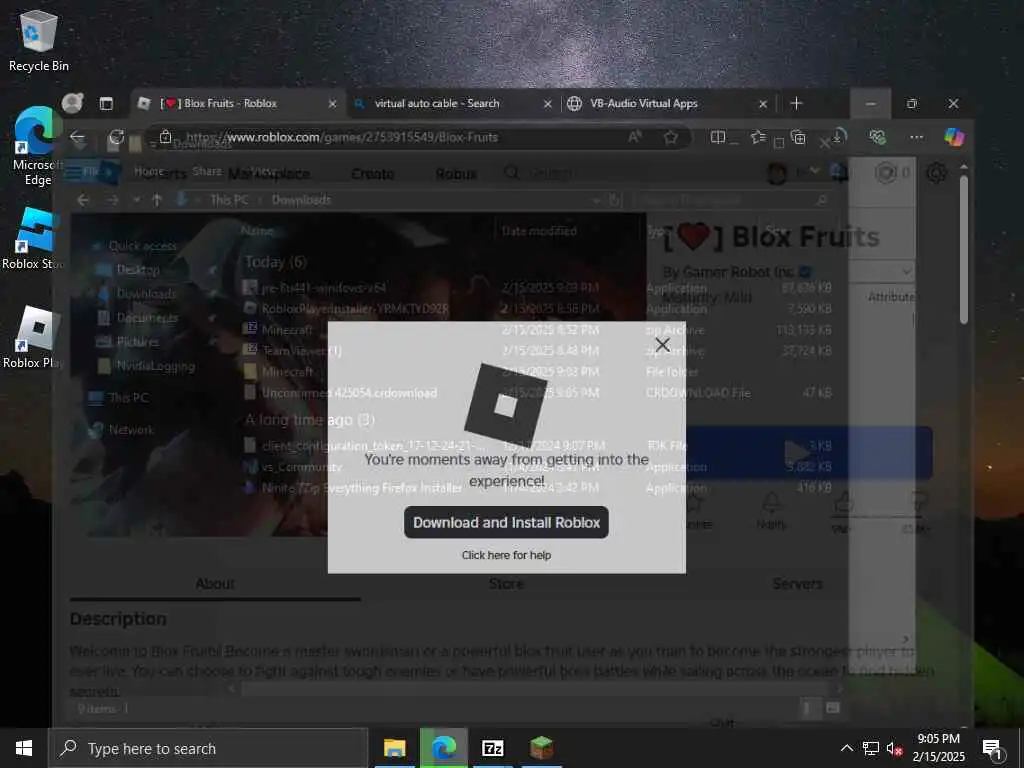1024x768 pixels.
Task: Sort by Date modified column
Action: 539,231
